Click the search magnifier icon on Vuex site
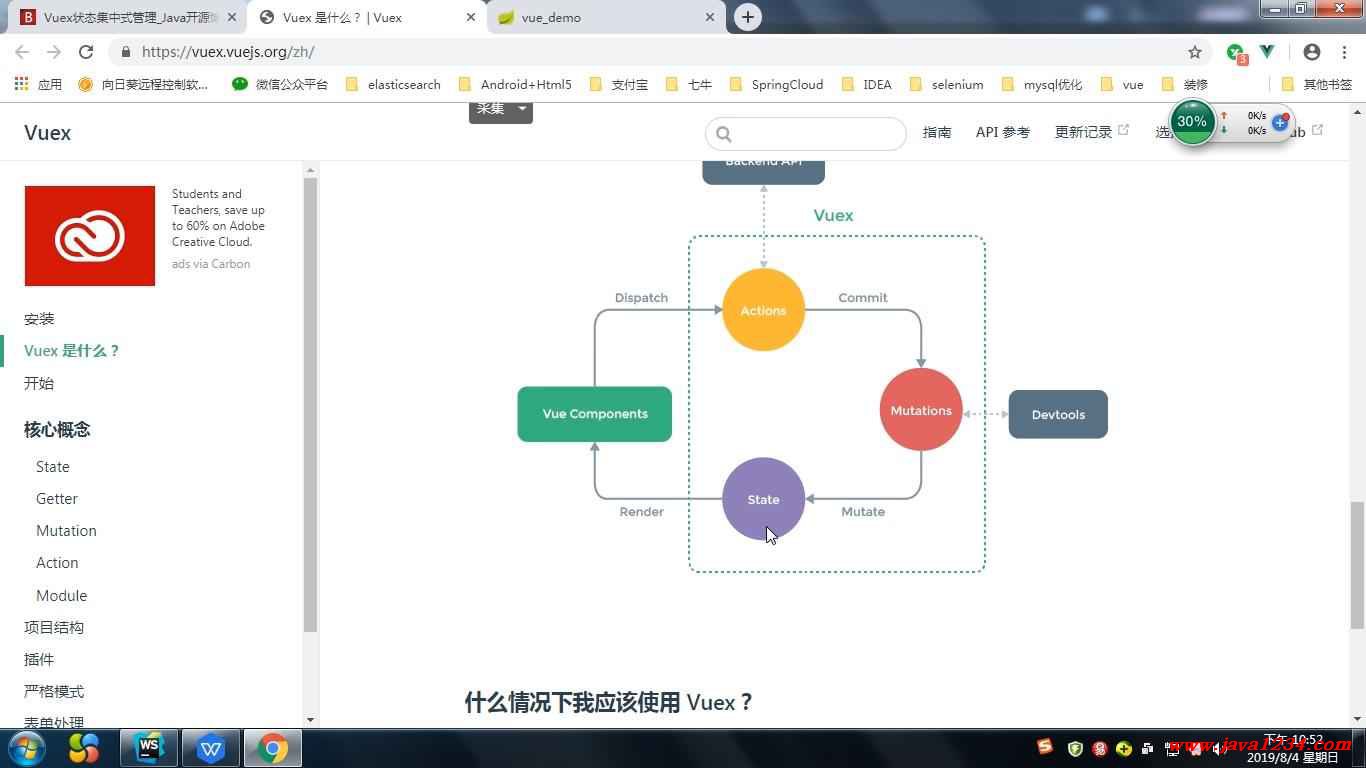 point(724,133)
